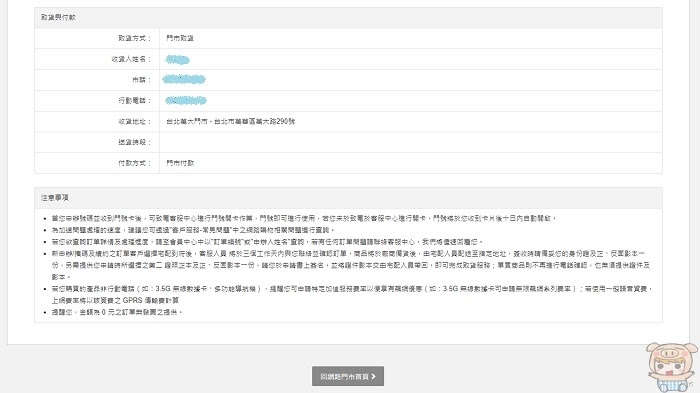Image resolution: width=700 pixels, height=393 pixels.
Task: Click the 行動電話 label
Action: [134, 100]
